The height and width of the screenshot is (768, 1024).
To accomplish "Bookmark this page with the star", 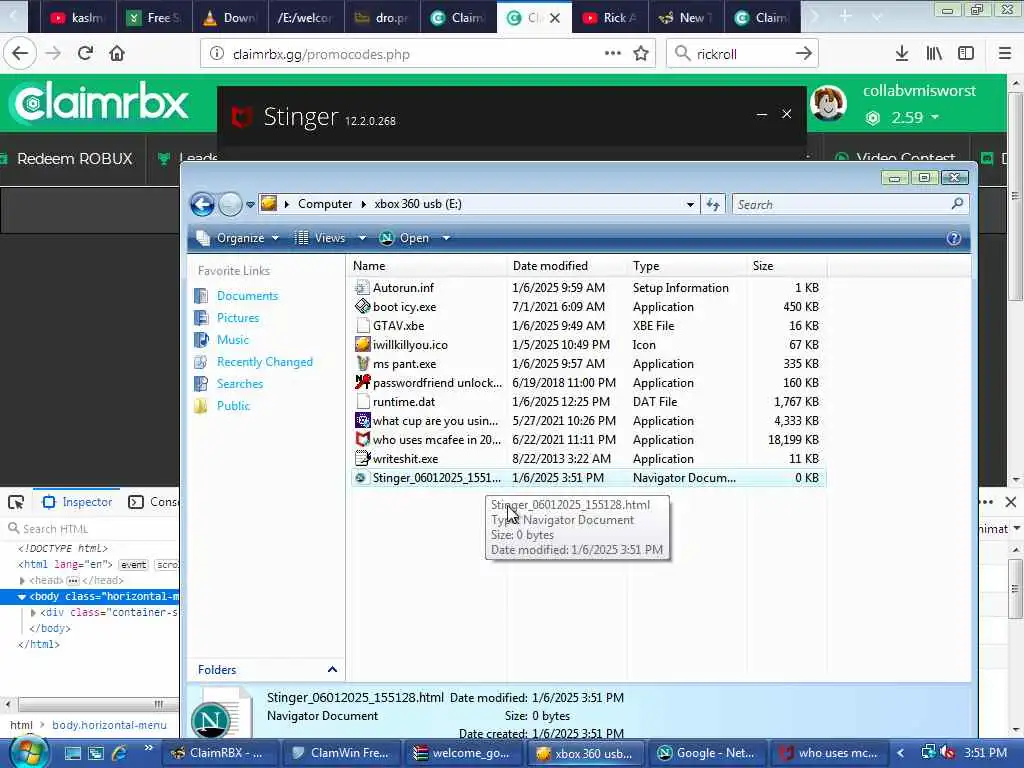I will click(641, 54).
